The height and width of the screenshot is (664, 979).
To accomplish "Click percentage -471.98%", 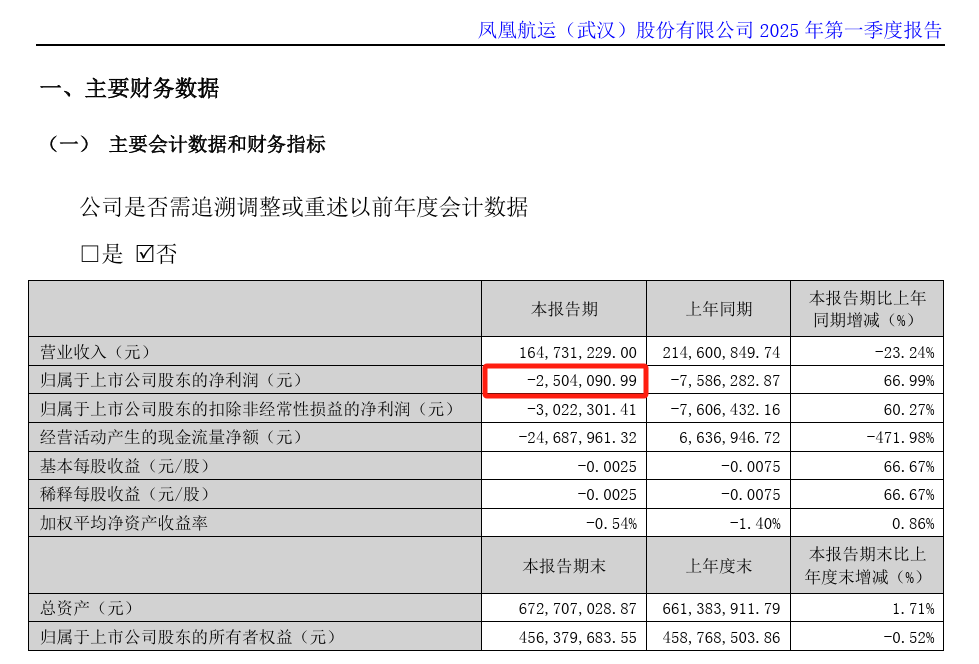I will [900, 438].
